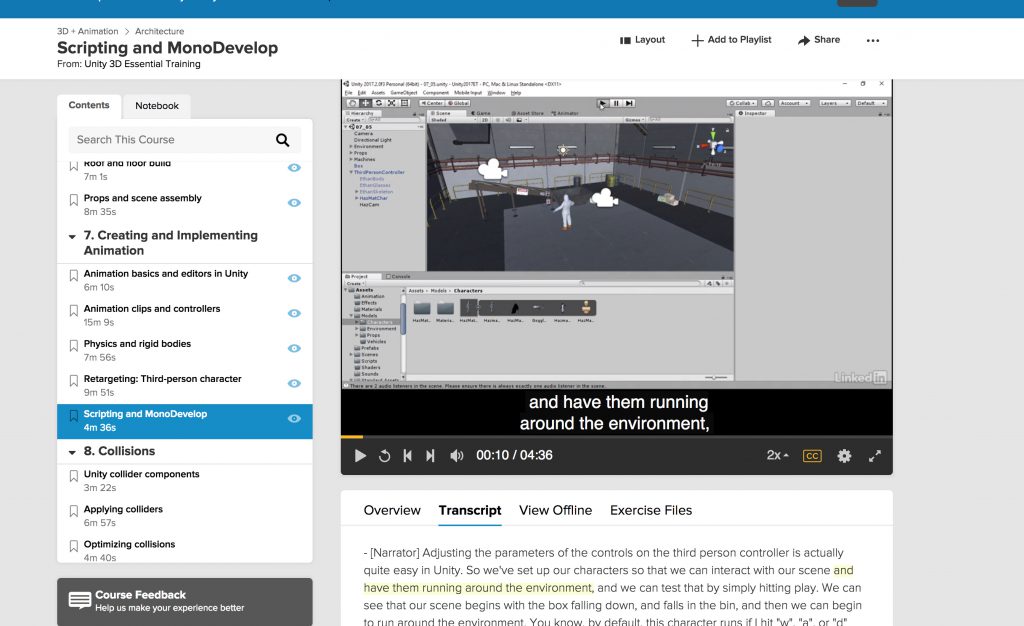Collapse section 7 Creating and Implementing Animation

pos(72,236)
